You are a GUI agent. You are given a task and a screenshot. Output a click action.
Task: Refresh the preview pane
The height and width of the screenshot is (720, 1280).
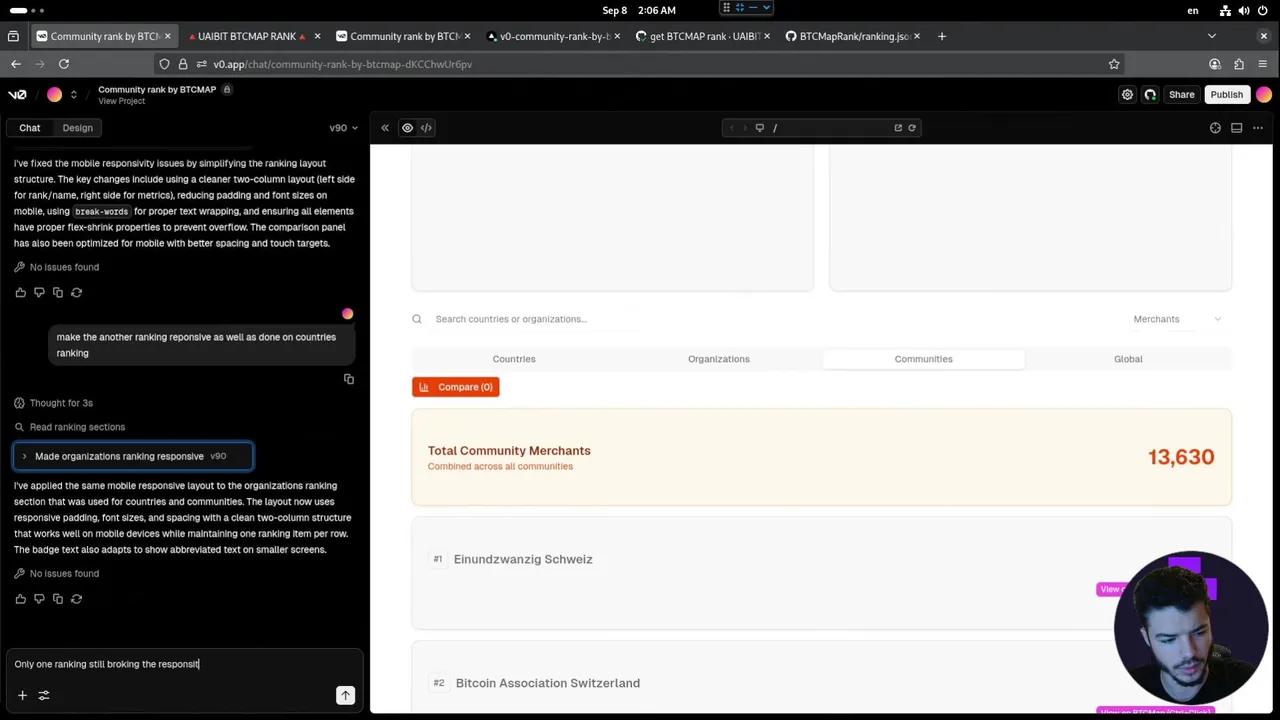click(x=912, y=128)
